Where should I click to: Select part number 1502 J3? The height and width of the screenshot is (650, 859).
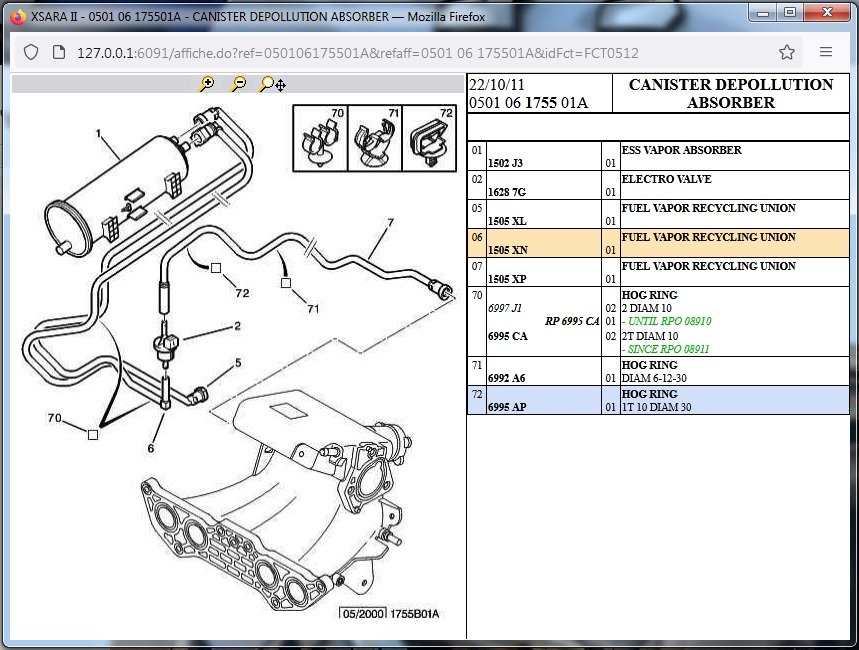click(x=505, y=163)
